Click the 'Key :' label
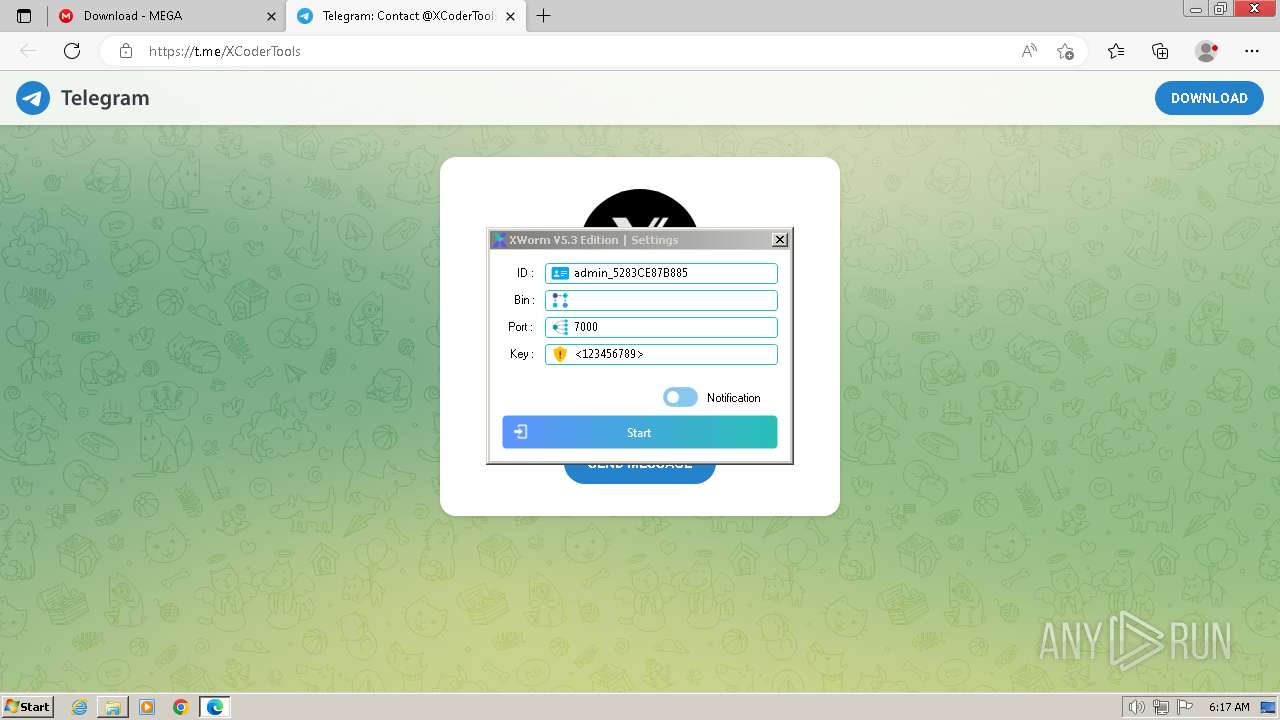The height and width of the screenshot is (720, 1280). point(522,354)
